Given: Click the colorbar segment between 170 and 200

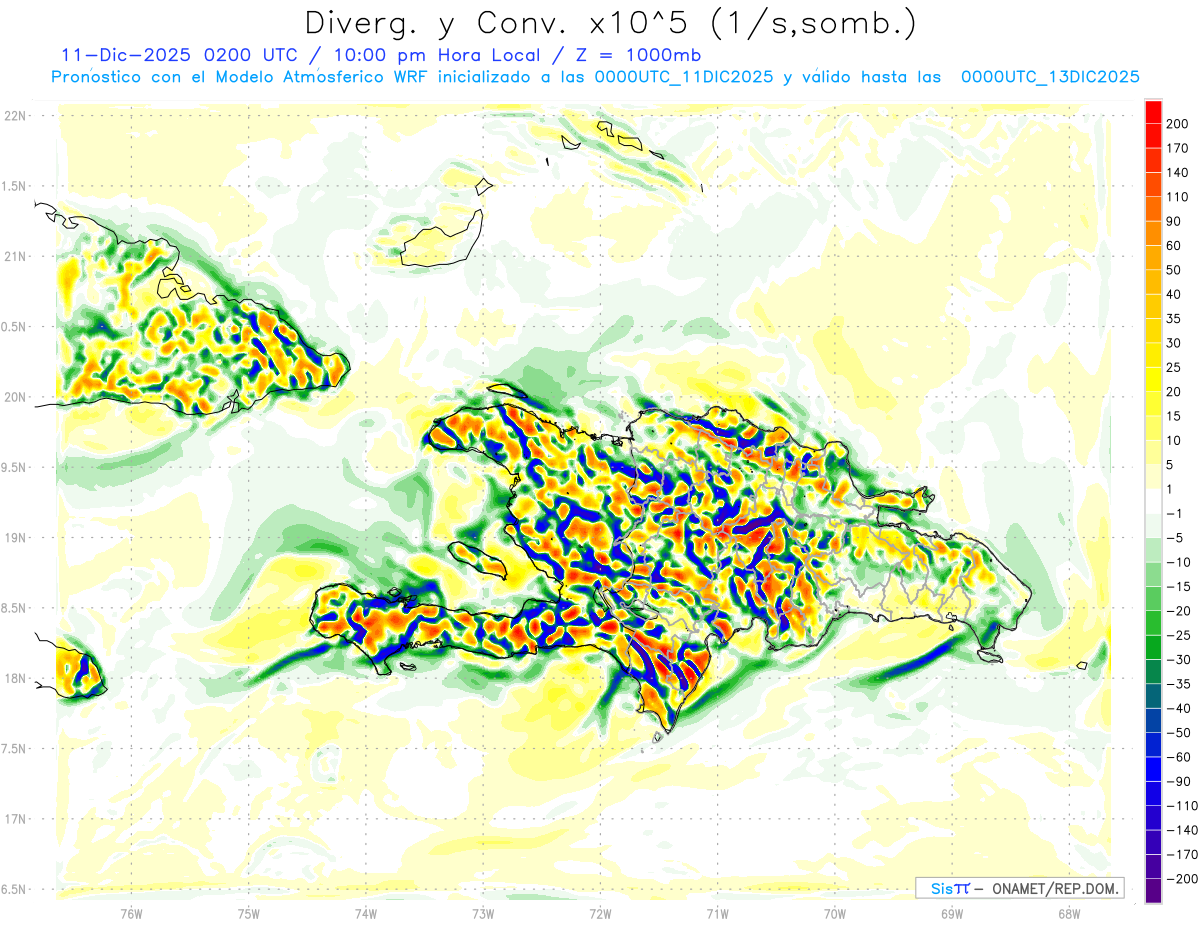Looking at the screenshot, I should [1153, 135].
